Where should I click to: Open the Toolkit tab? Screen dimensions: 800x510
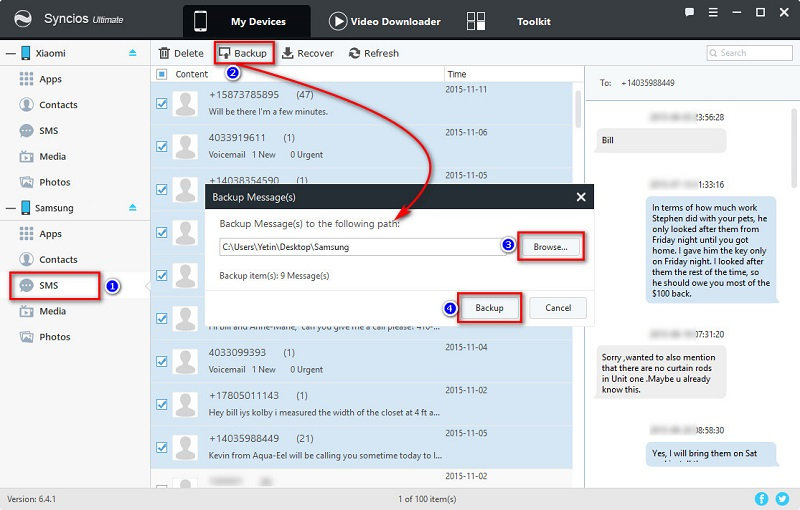pos(533,21)
